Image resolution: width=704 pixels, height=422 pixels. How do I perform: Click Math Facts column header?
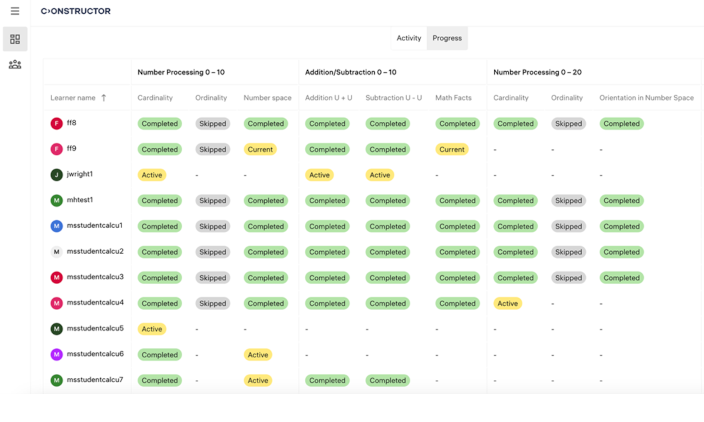pos(453,98)
